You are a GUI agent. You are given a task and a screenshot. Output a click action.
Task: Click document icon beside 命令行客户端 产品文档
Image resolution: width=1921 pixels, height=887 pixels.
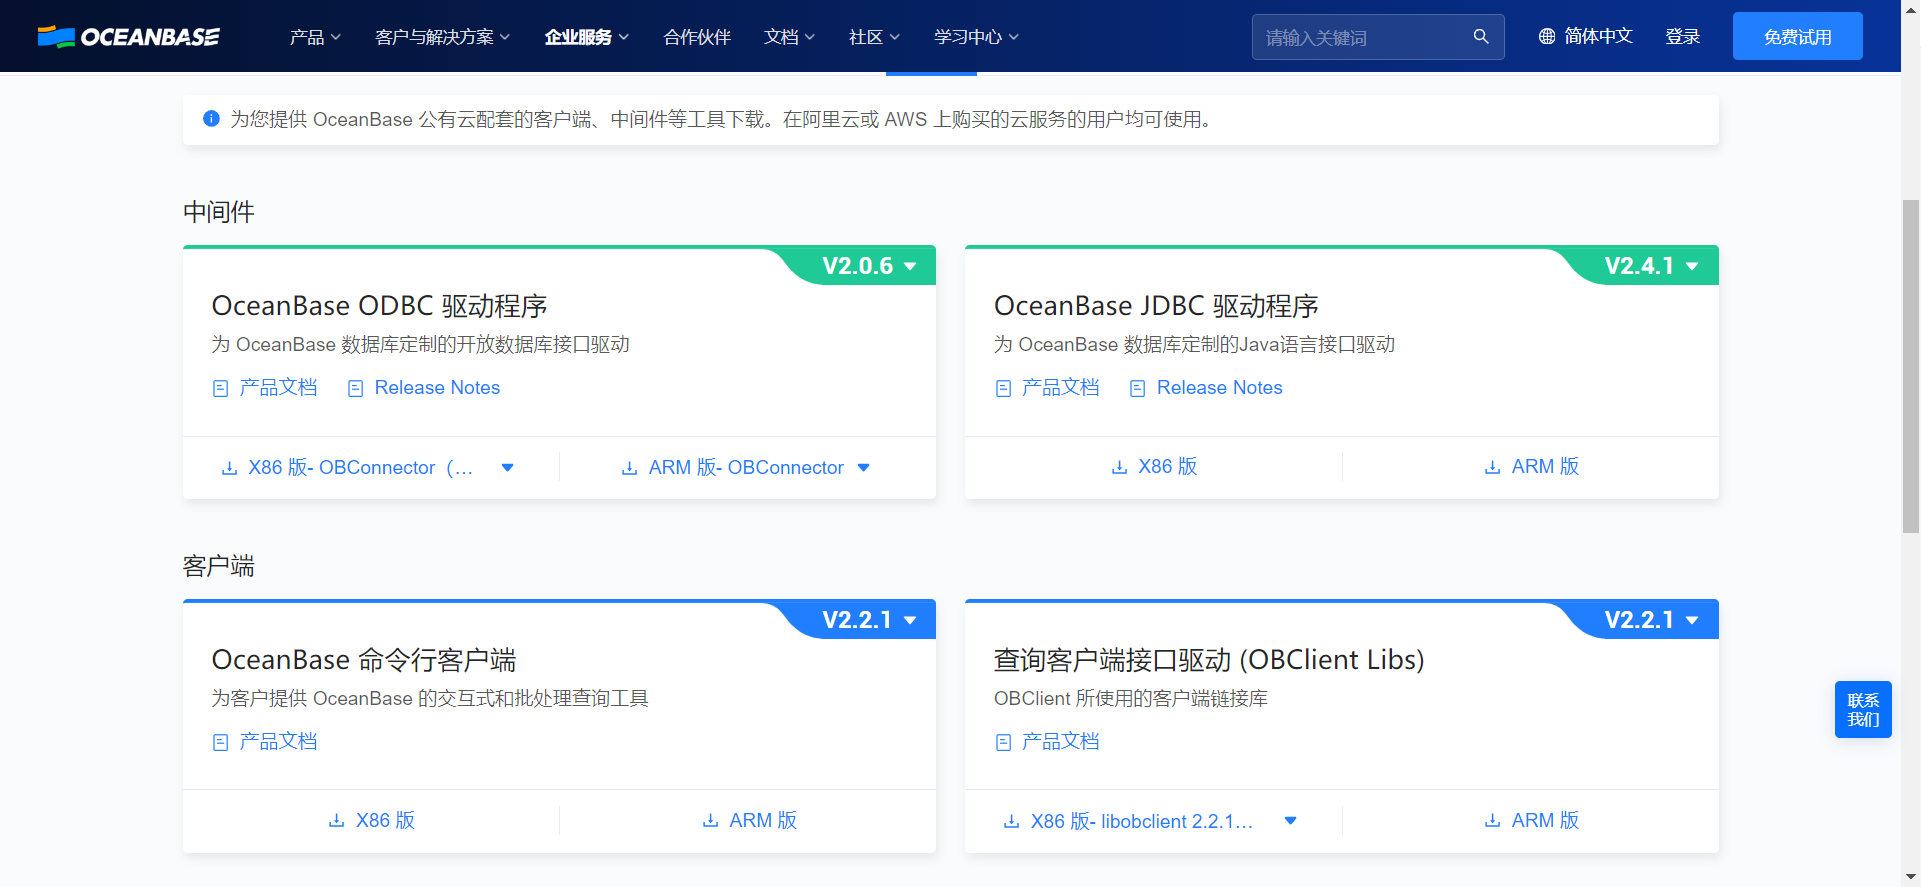pyautogui.click(x=221, y=742)
